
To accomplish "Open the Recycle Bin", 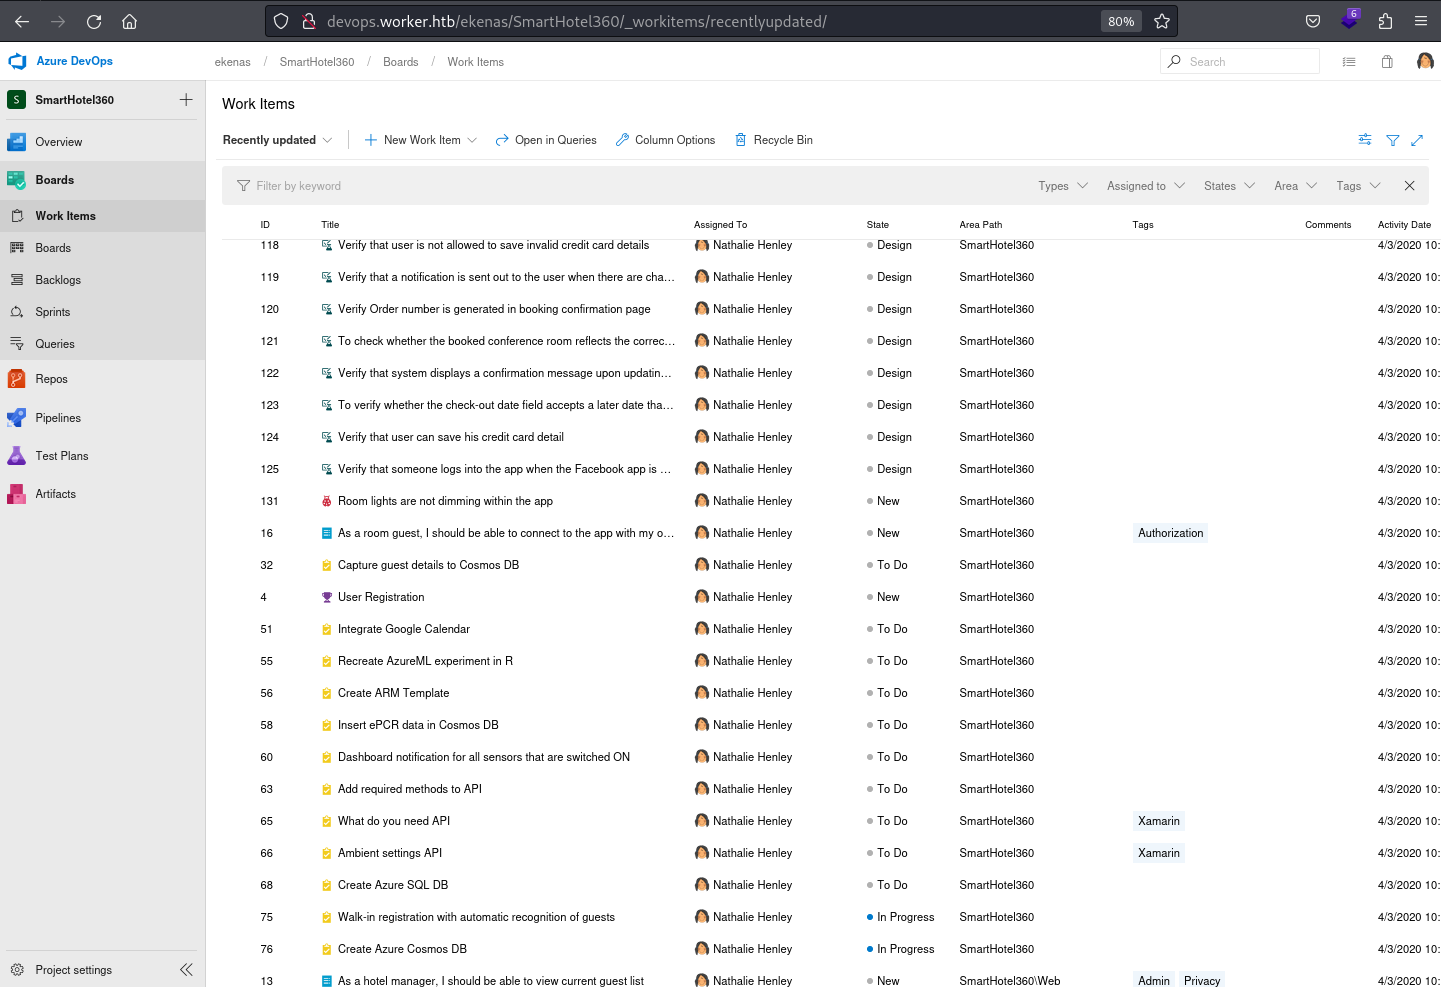I will point(774,140).
